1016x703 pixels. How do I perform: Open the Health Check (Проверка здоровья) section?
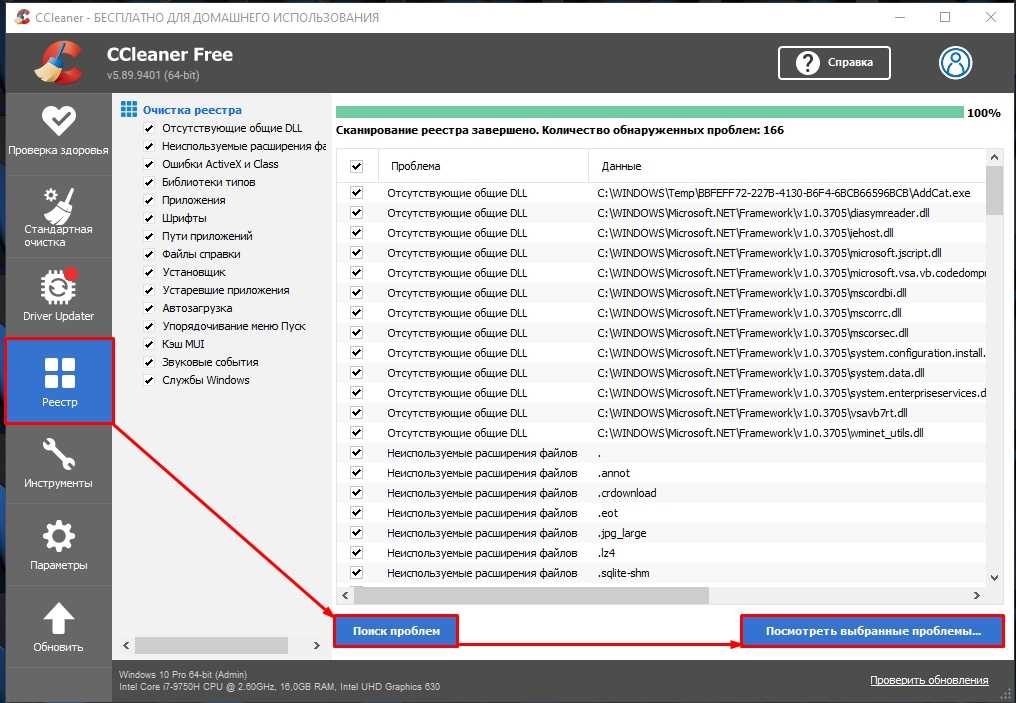(x=58, y=132)
